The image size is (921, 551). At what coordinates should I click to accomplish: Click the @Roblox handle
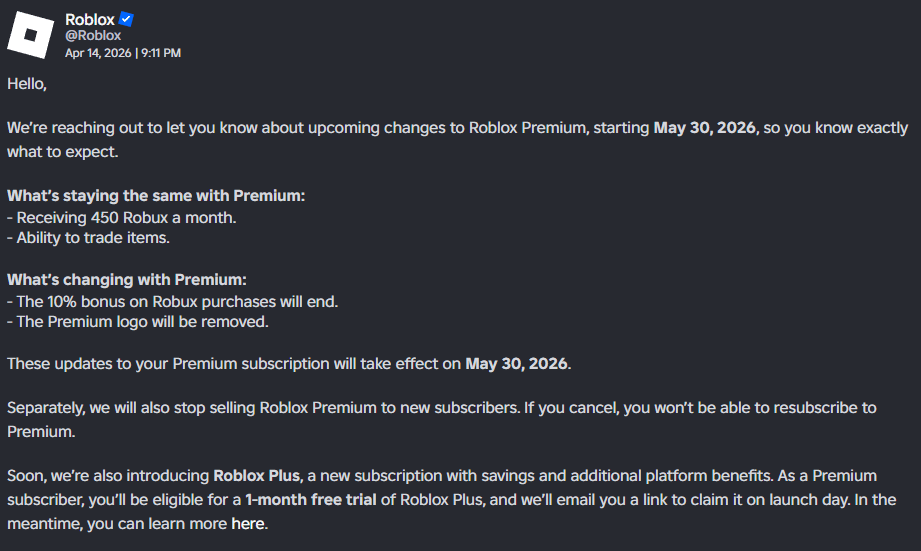coord(93,36)
